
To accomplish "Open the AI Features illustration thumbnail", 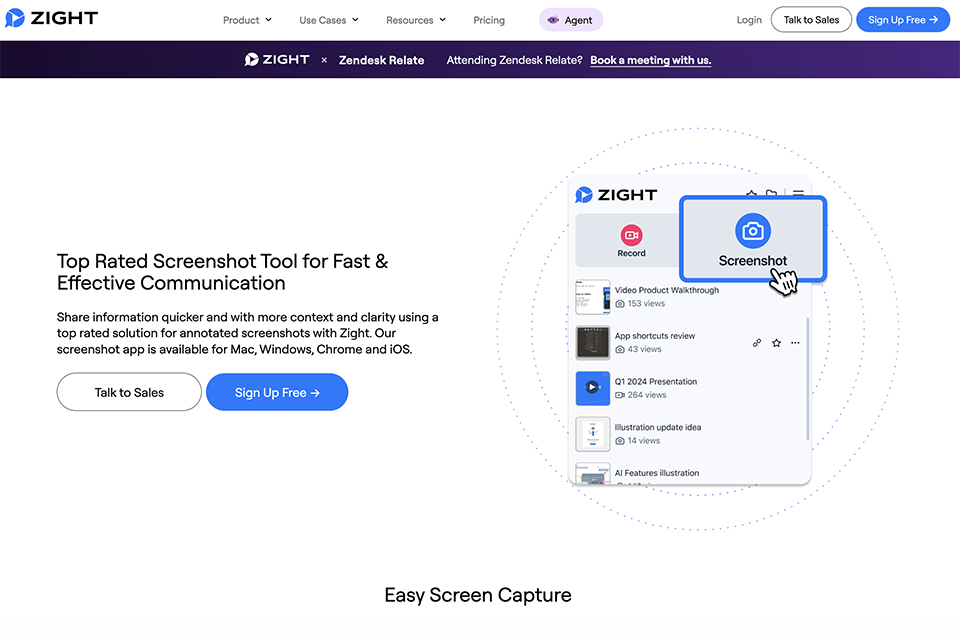I will 593,473.
